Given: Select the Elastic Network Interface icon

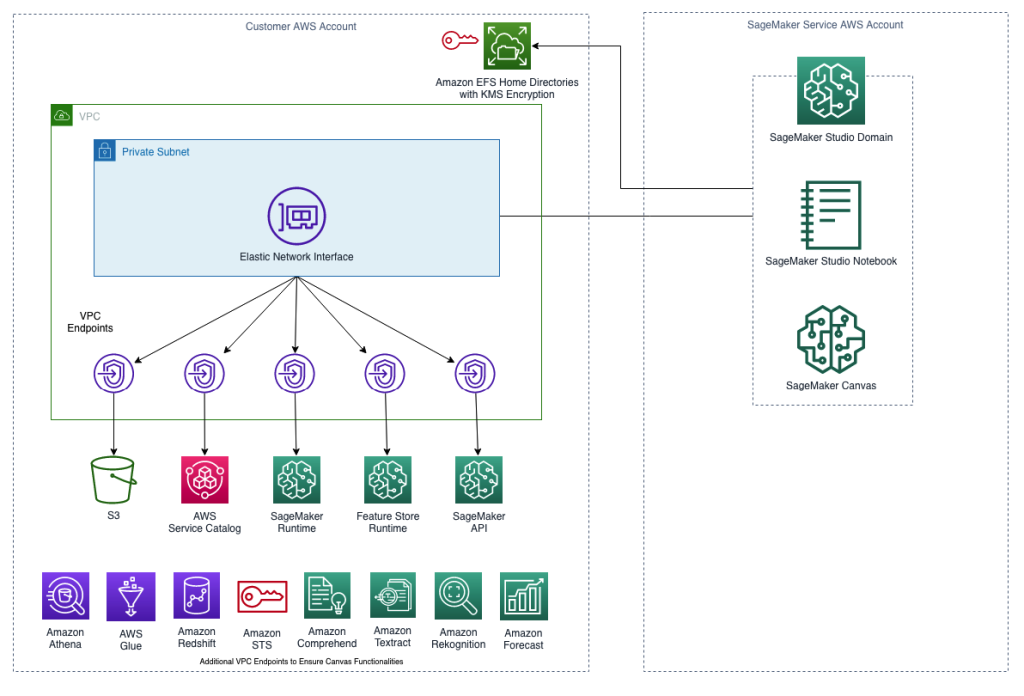Looking at the screenshot, I should (296, 215).
